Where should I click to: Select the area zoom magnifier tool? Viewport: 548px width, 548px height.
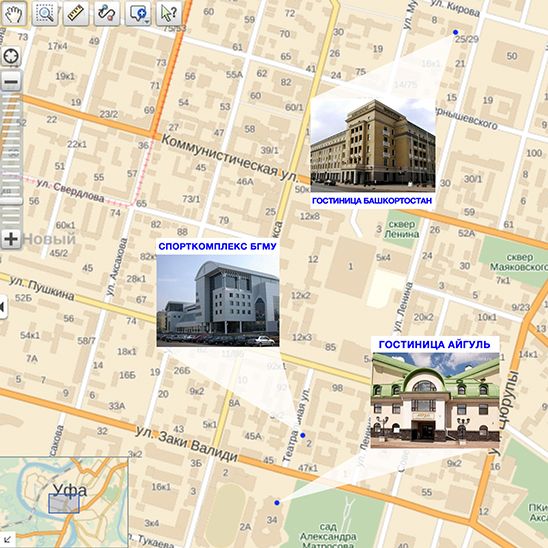tap(45, 14)
